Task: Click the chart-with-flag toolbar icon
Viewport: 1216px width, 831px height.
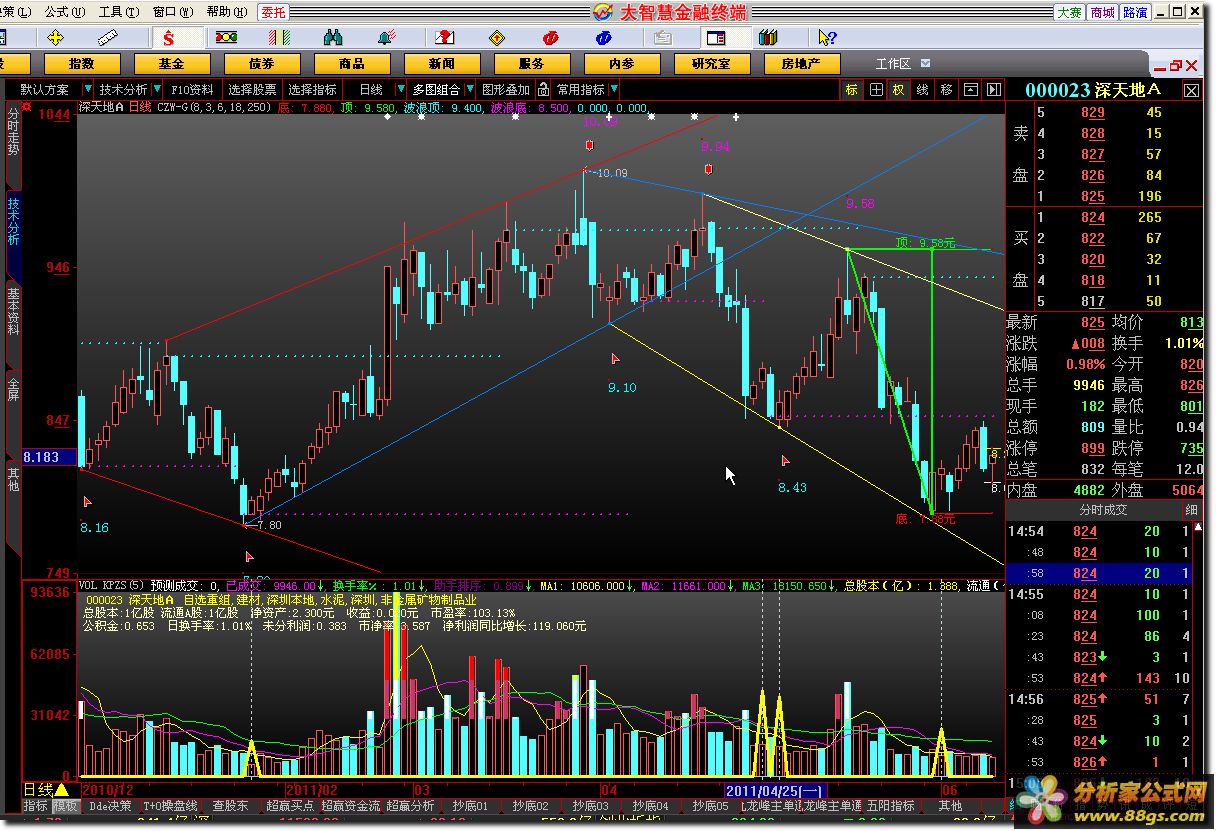Action: point(444,38)
